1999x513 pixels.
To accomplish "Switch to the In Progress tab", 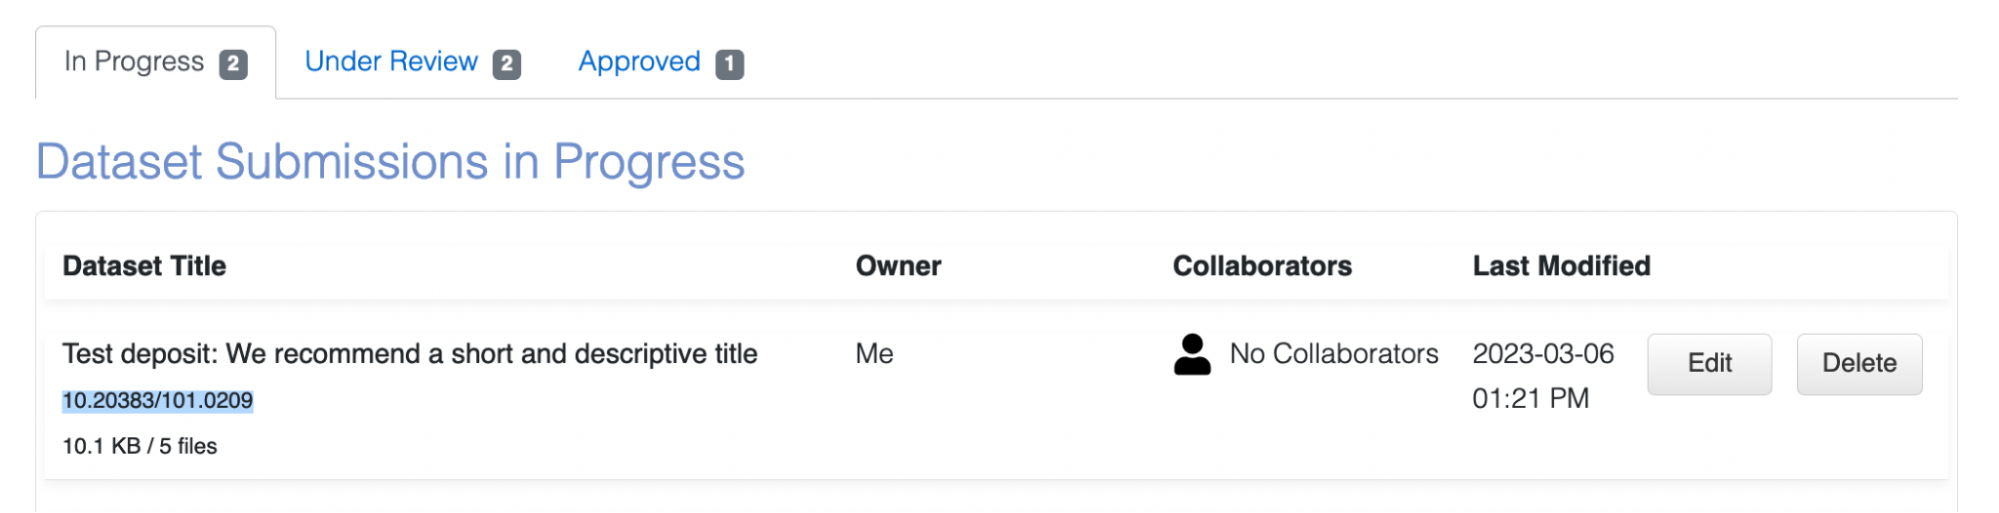I will pos(156,62).
